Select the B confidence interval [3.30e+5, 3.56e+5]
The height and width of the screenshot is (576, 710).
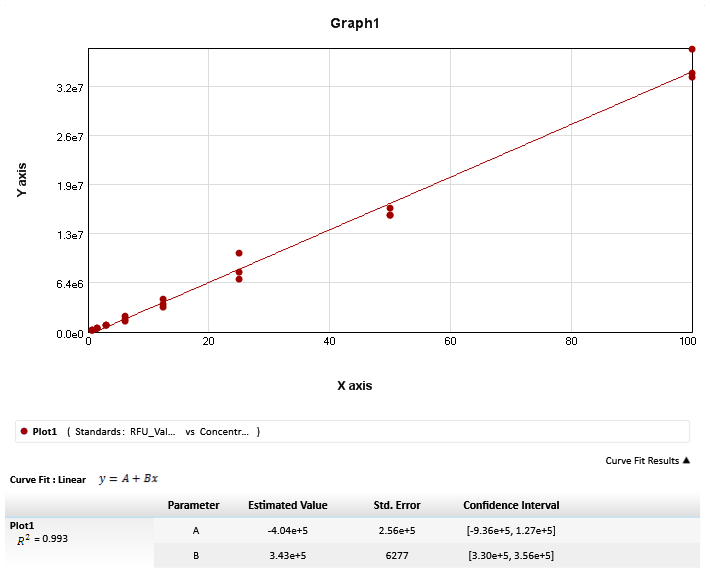point(510,556)
